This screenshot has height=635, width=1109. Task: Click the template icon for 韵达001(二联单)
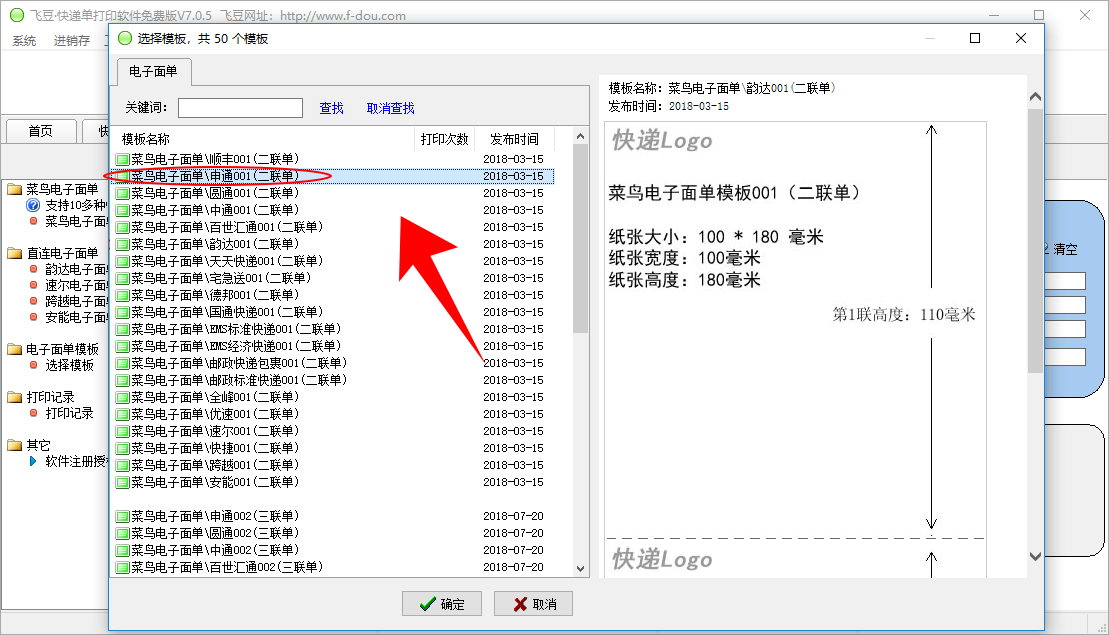(122, 244)
